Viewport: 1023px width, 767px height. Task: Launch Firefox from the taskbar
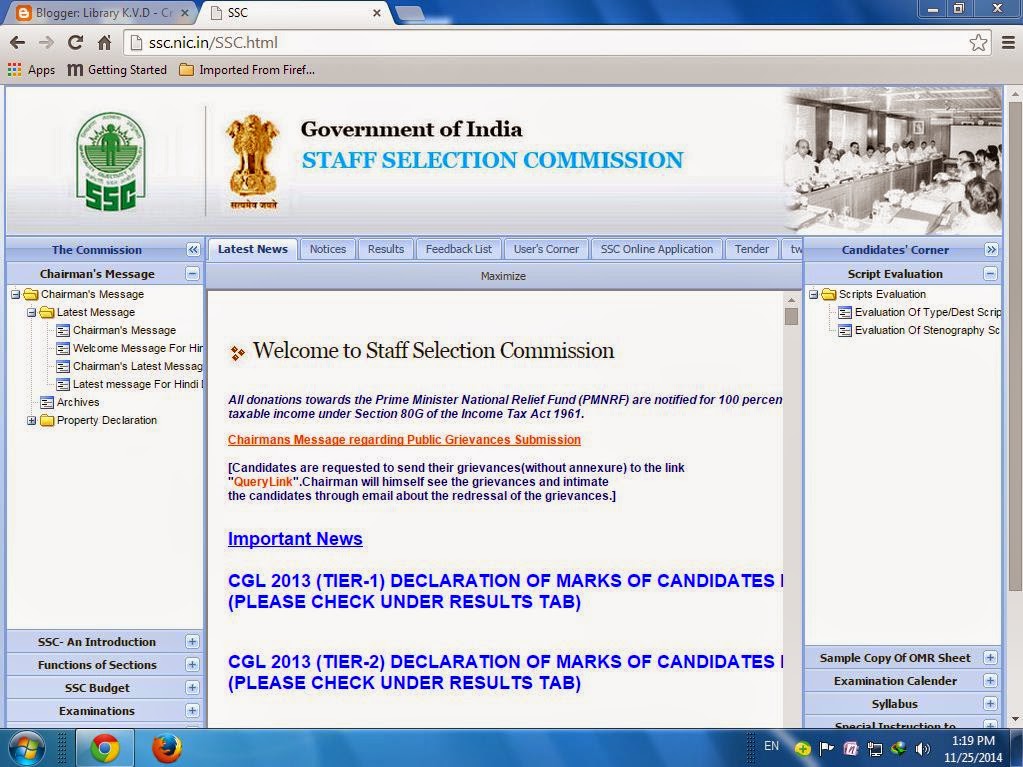pos(167,748)
